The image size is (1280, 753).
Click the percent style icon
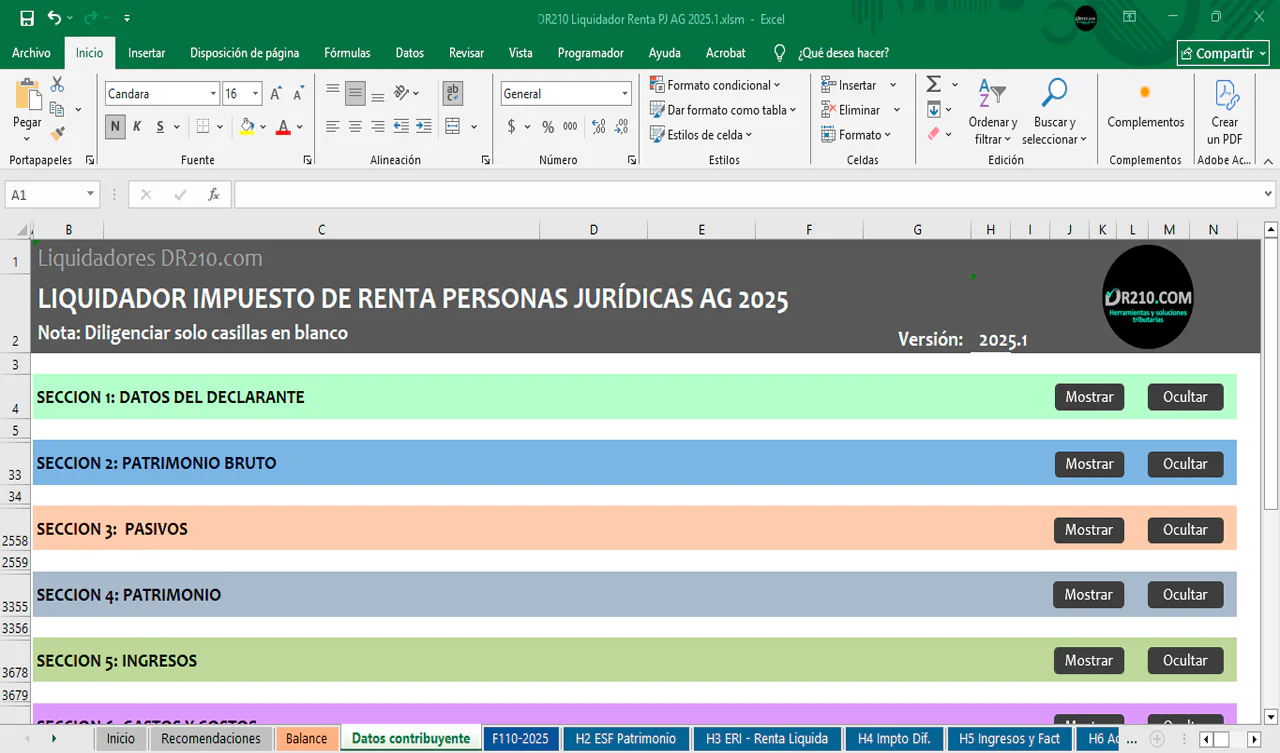(x=547, y=127)
